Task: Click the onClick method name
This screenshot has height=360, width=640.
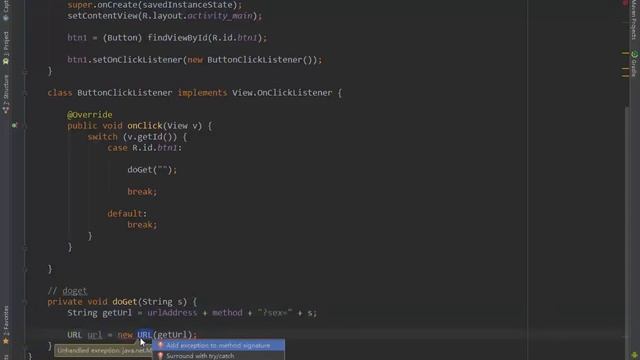Action: pyautogui.click(x=145, y=126)
